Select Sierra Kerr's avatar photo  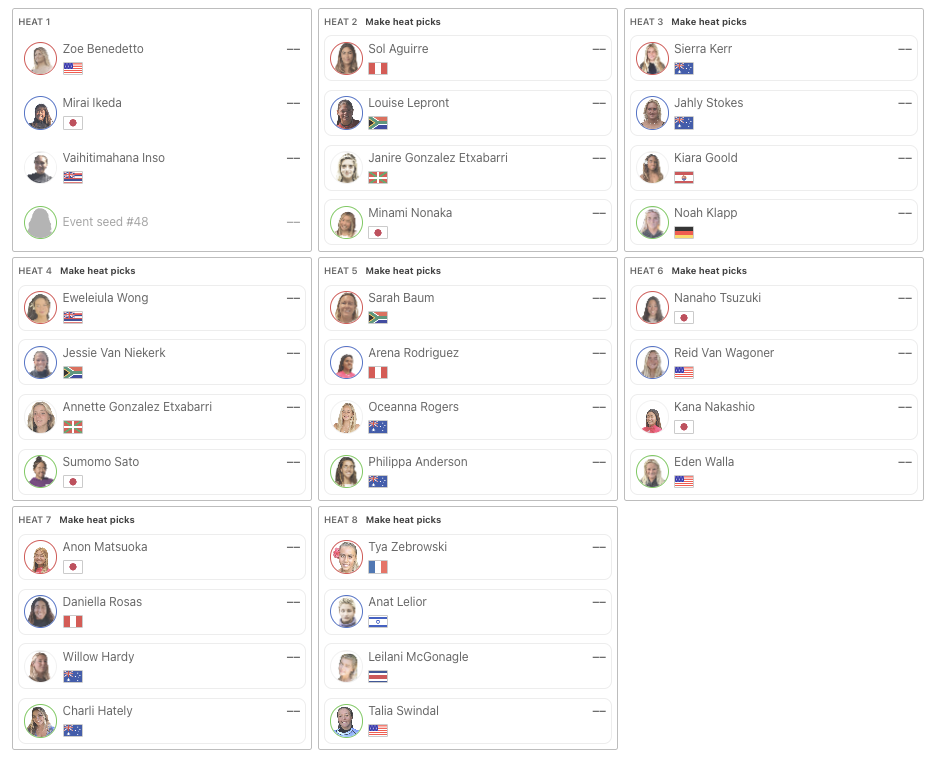point(652,58)
